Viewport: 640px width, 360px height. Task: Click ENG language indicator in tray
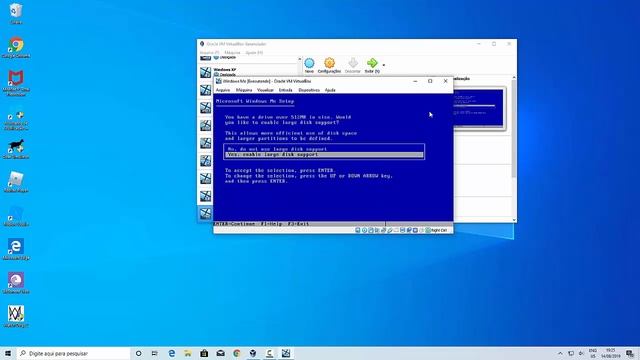pos(593,353)
